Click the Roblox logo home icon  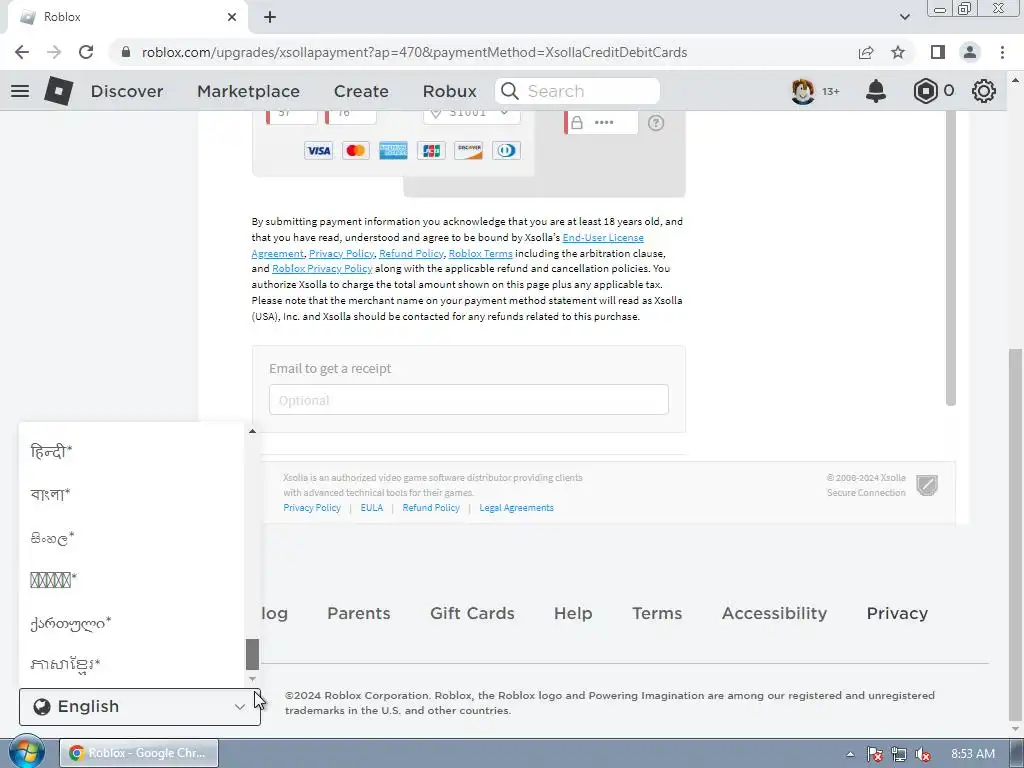59,91
